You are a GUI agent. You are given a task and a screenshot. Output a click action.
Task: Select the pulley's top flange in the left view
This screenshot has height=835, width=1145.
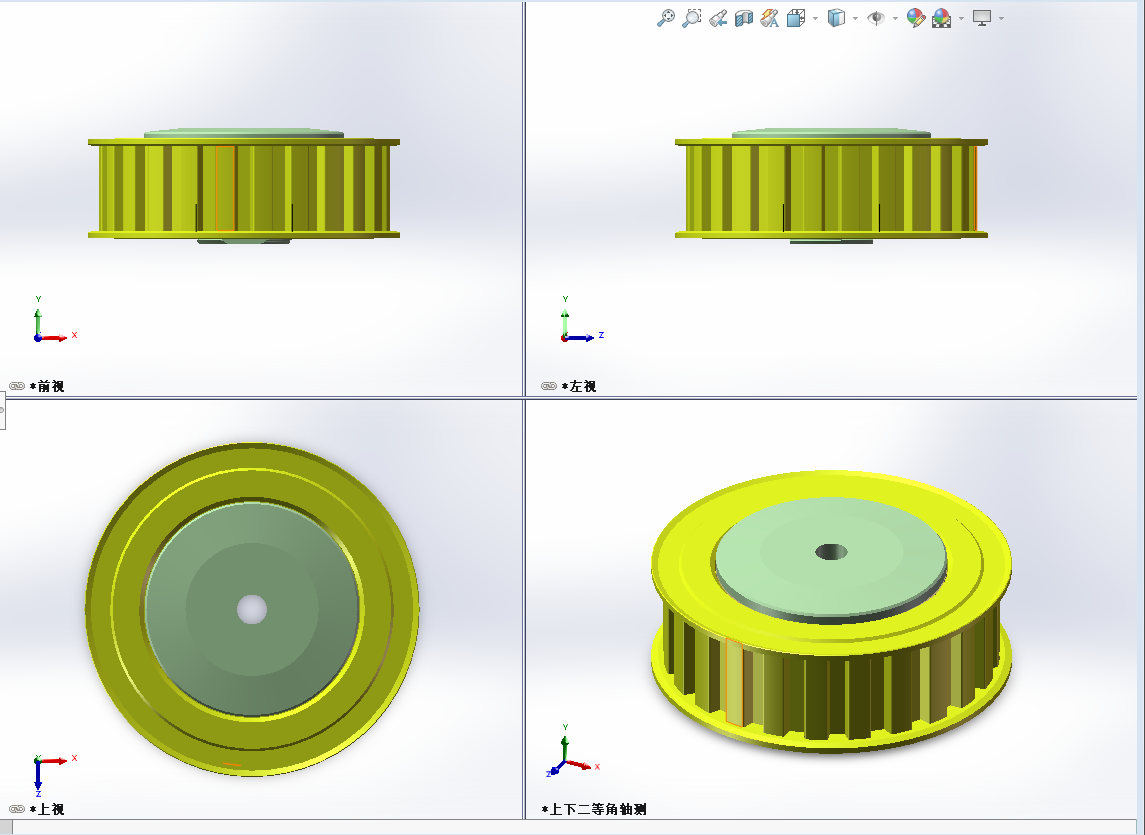[x=831, y=142]
